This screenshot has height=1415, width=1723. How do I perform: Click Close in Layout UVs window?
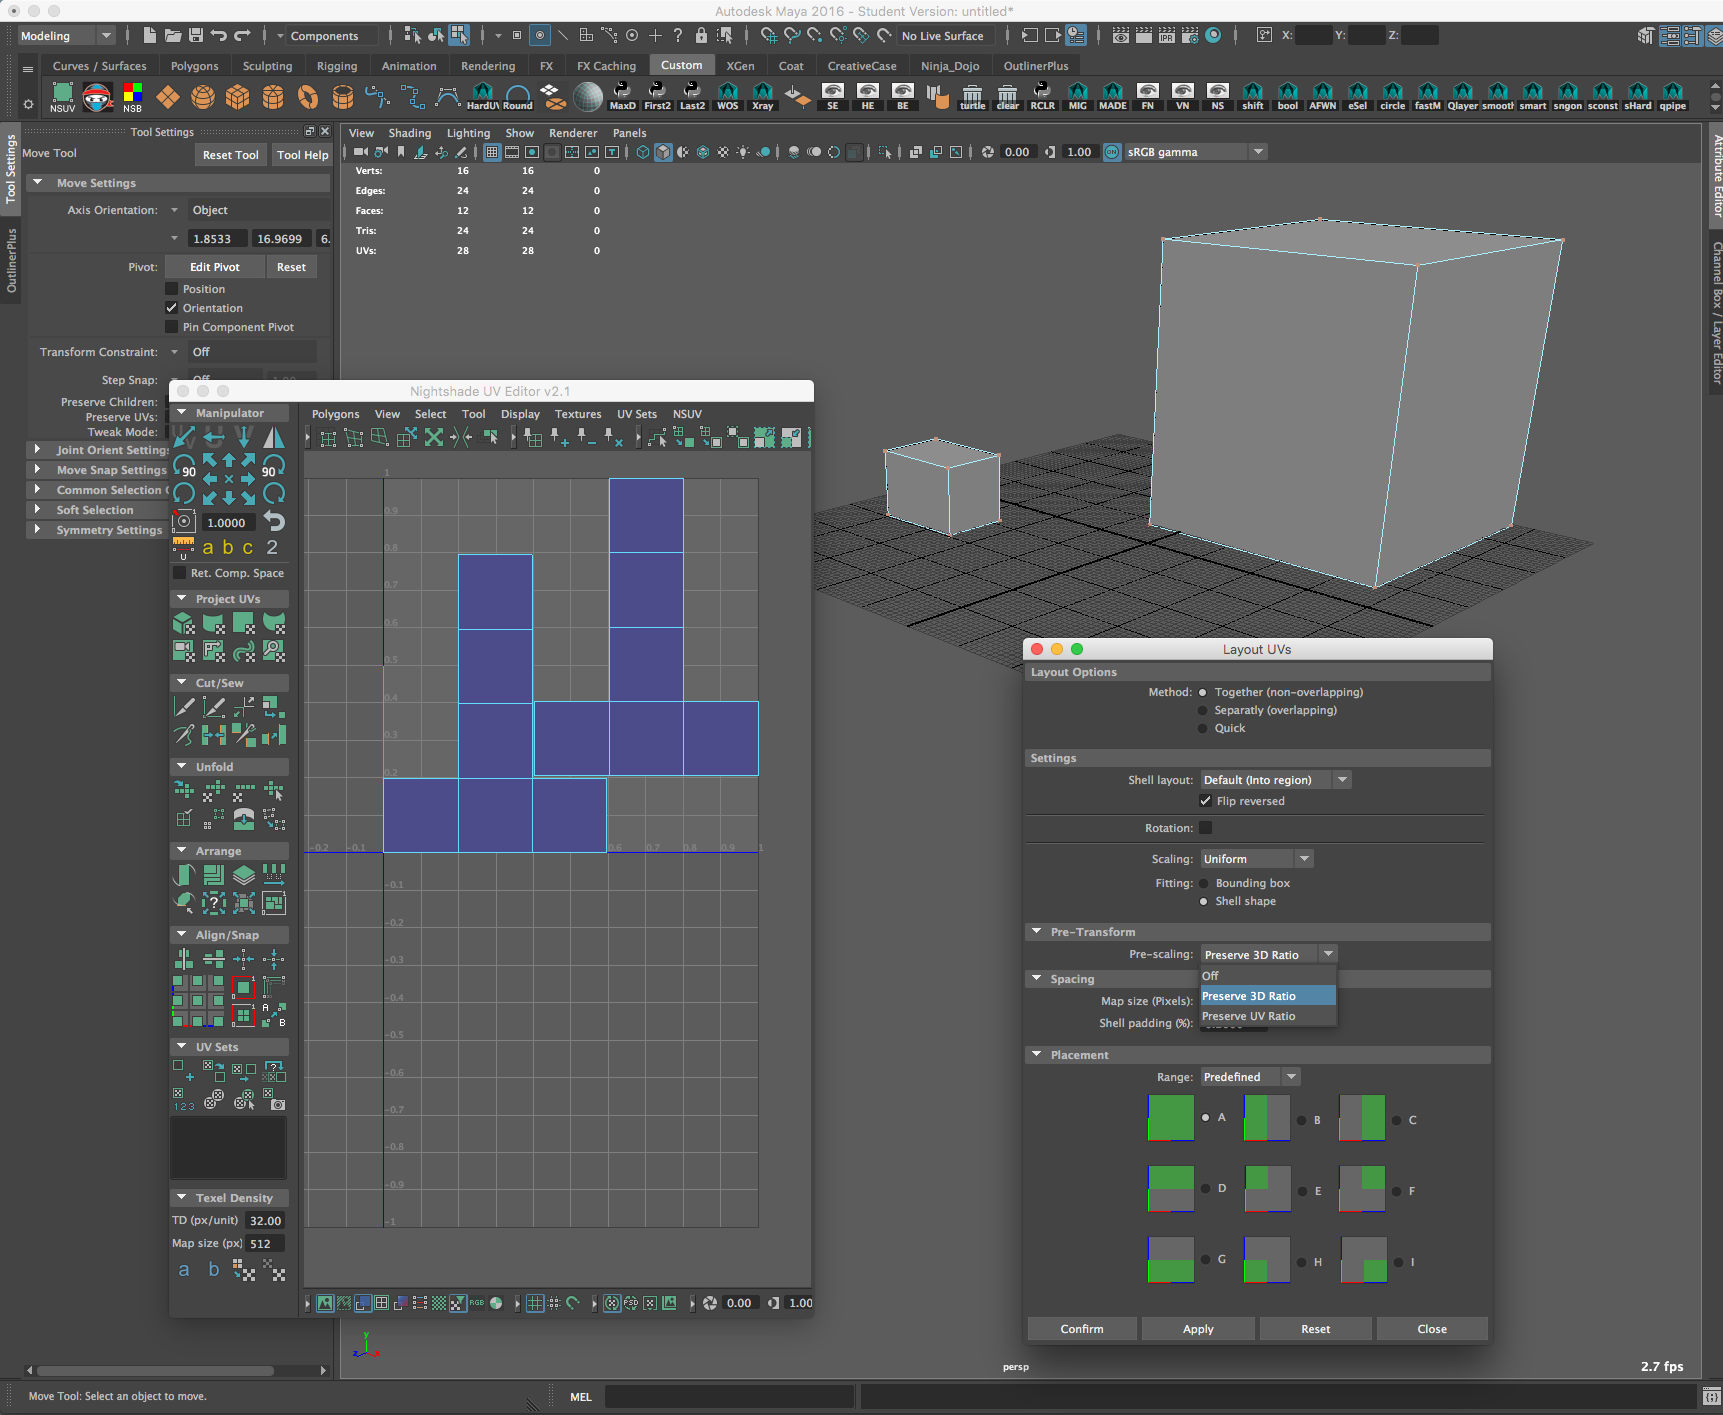[x=1432, y=1329]
